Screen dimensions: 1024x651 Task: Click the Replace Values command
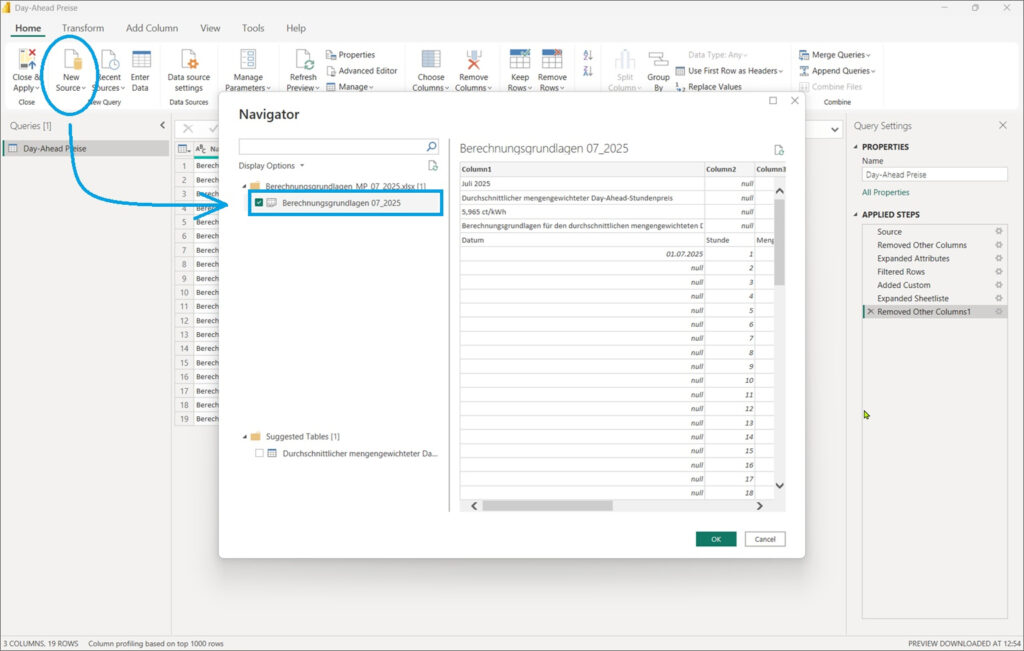[708, 87]
